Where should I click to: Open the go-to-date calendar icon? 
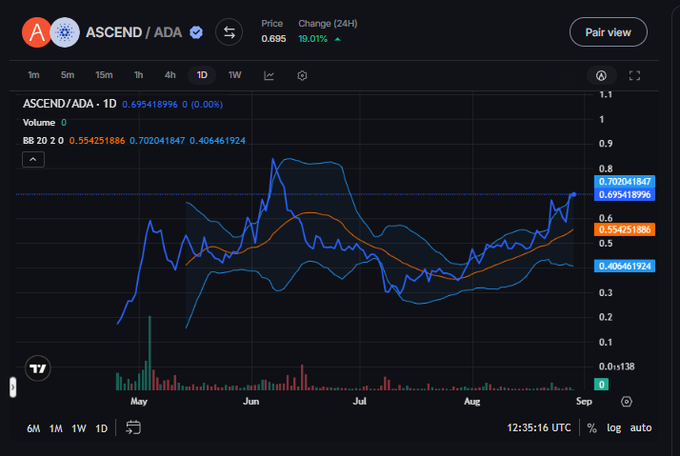[x=133, y=428]
